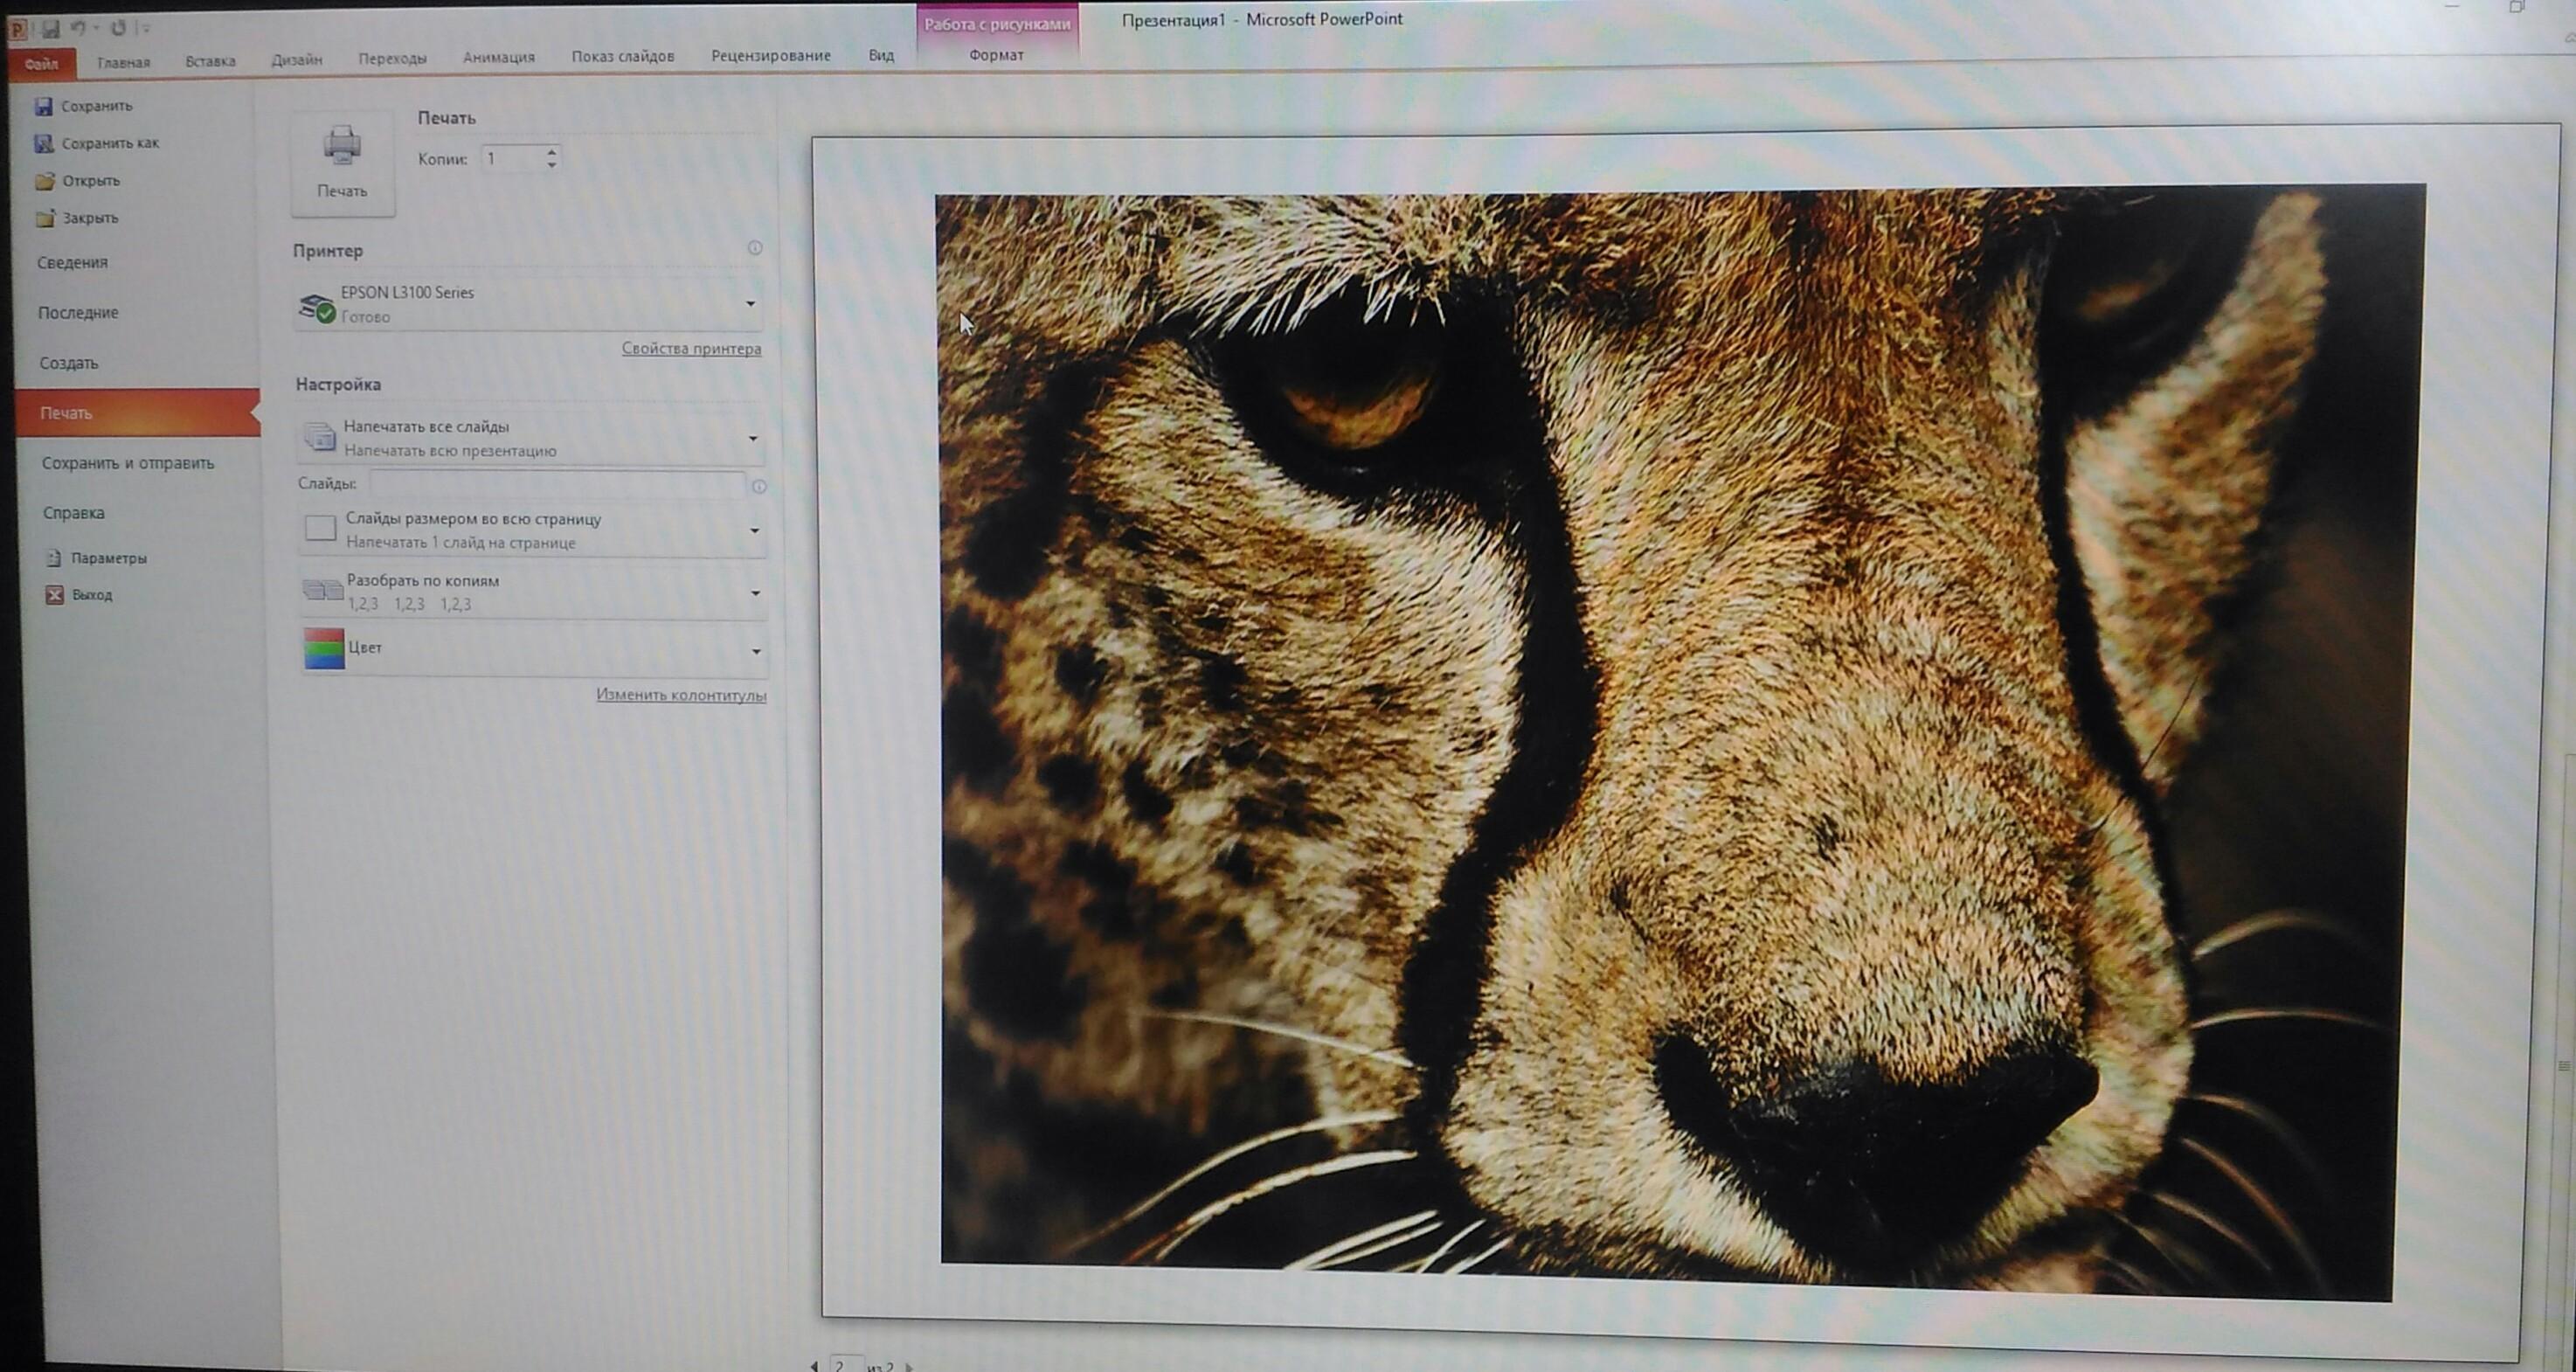Open Разобрать по копиям collation dropdown
This screenshot has width=2576, height=1372.
click(x=755, y=593)
